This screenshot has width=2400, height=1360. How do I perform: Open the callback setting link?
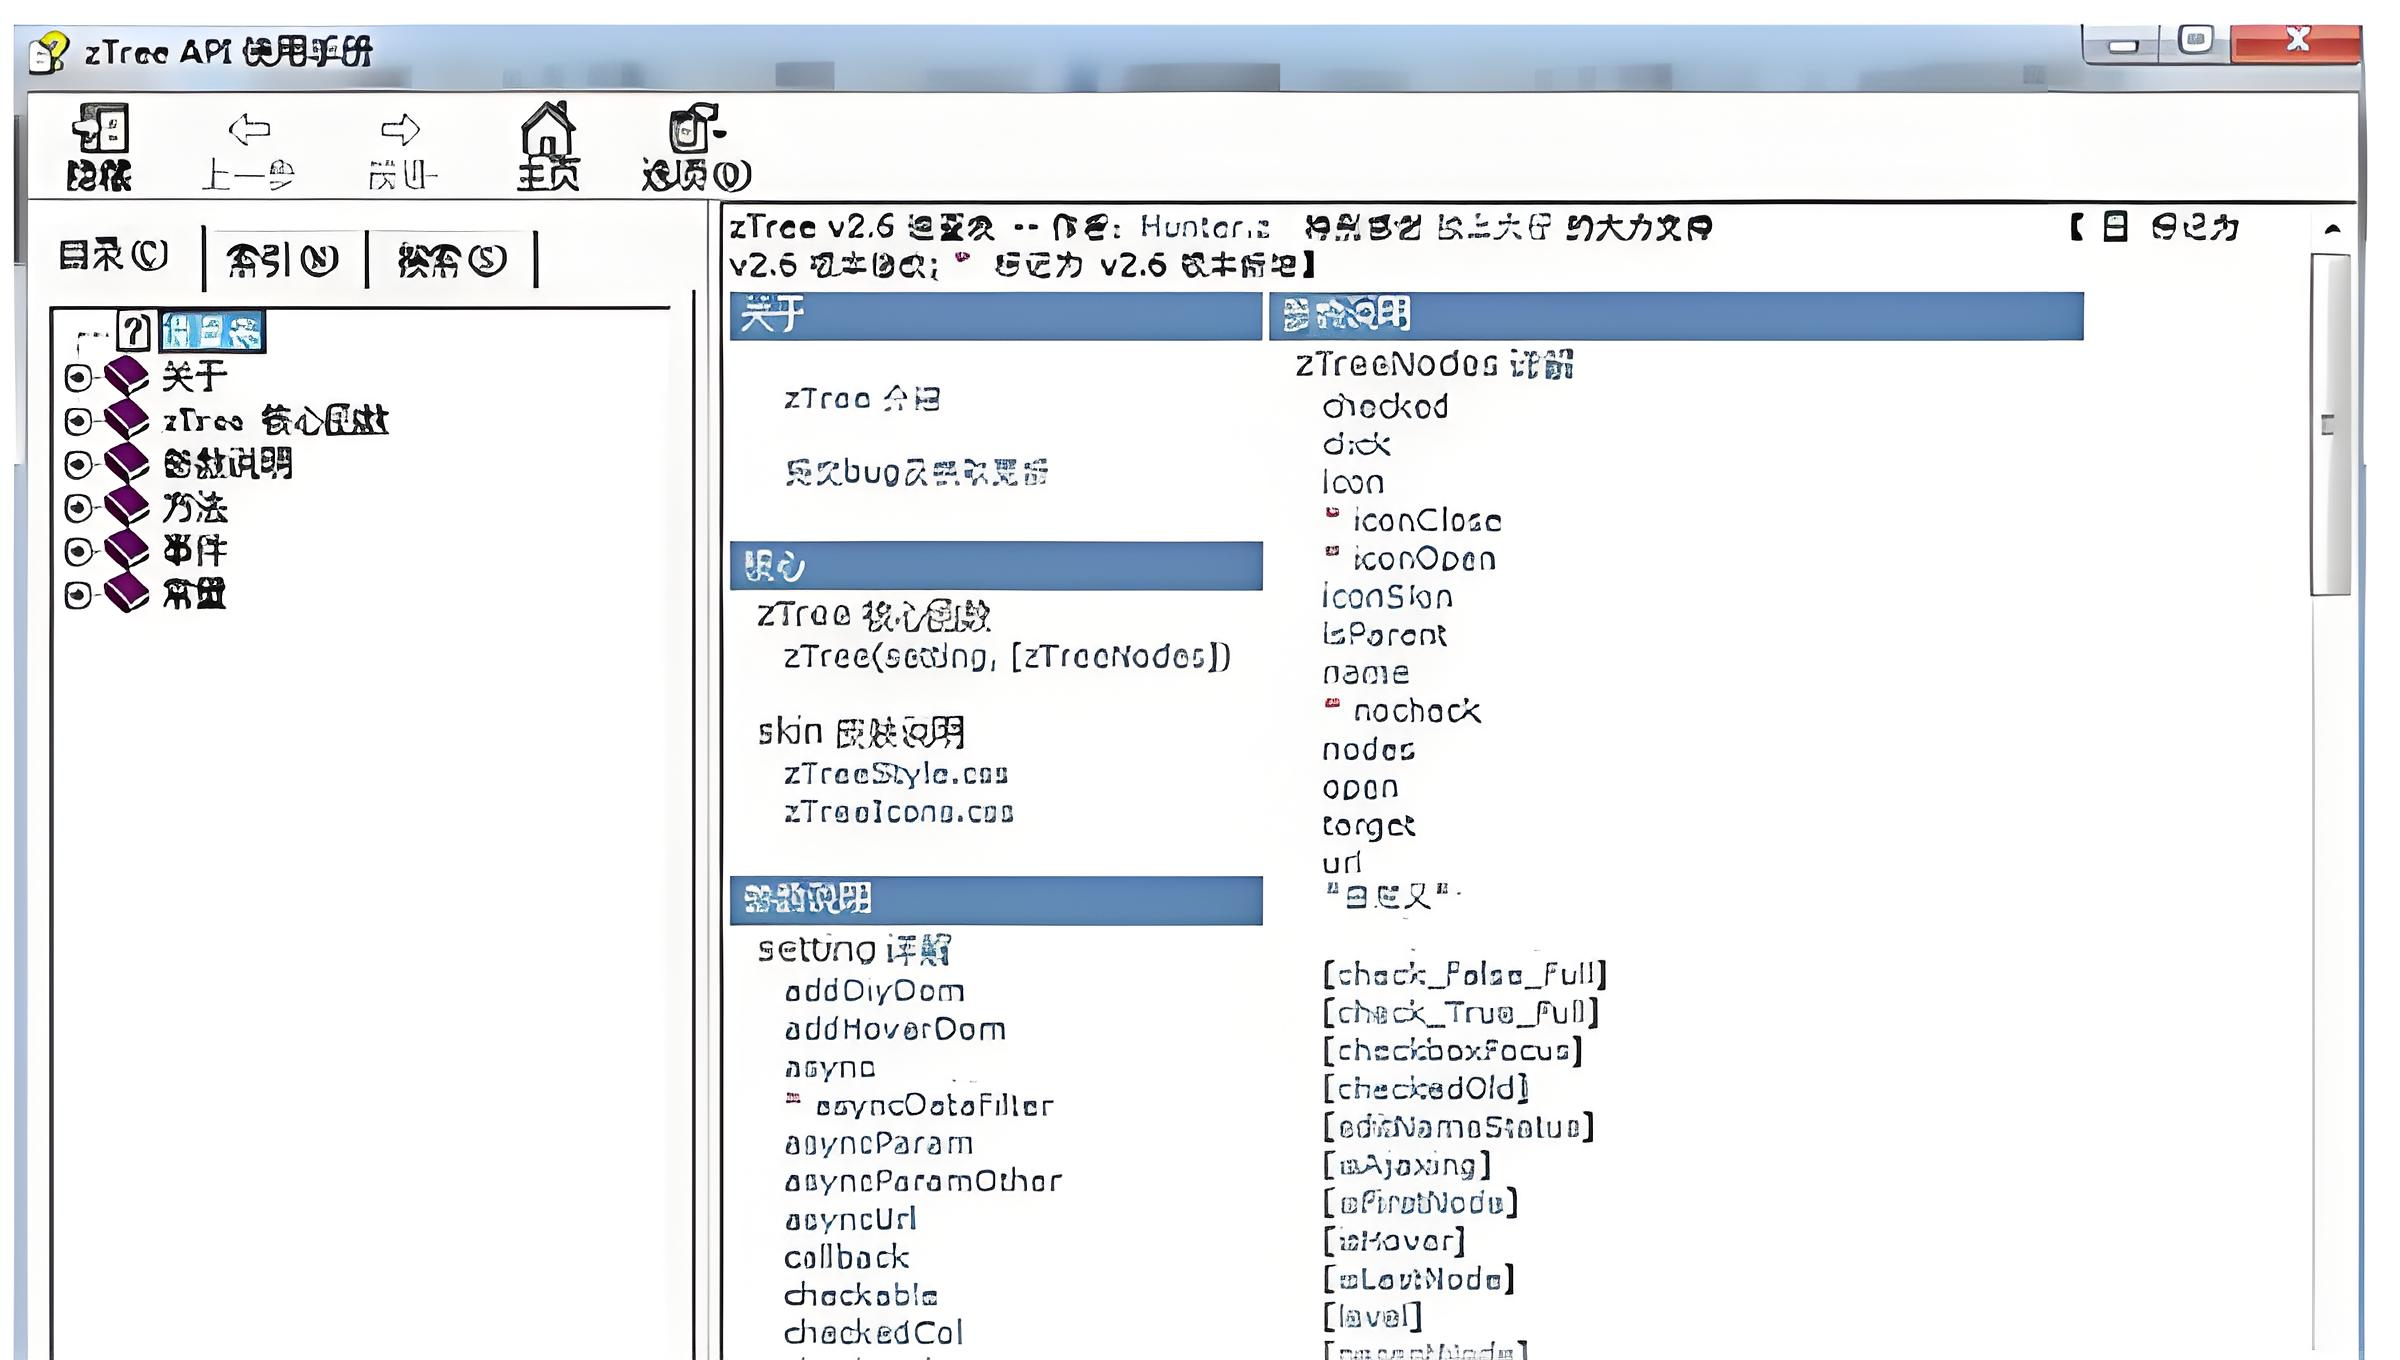pos(847,1257)
